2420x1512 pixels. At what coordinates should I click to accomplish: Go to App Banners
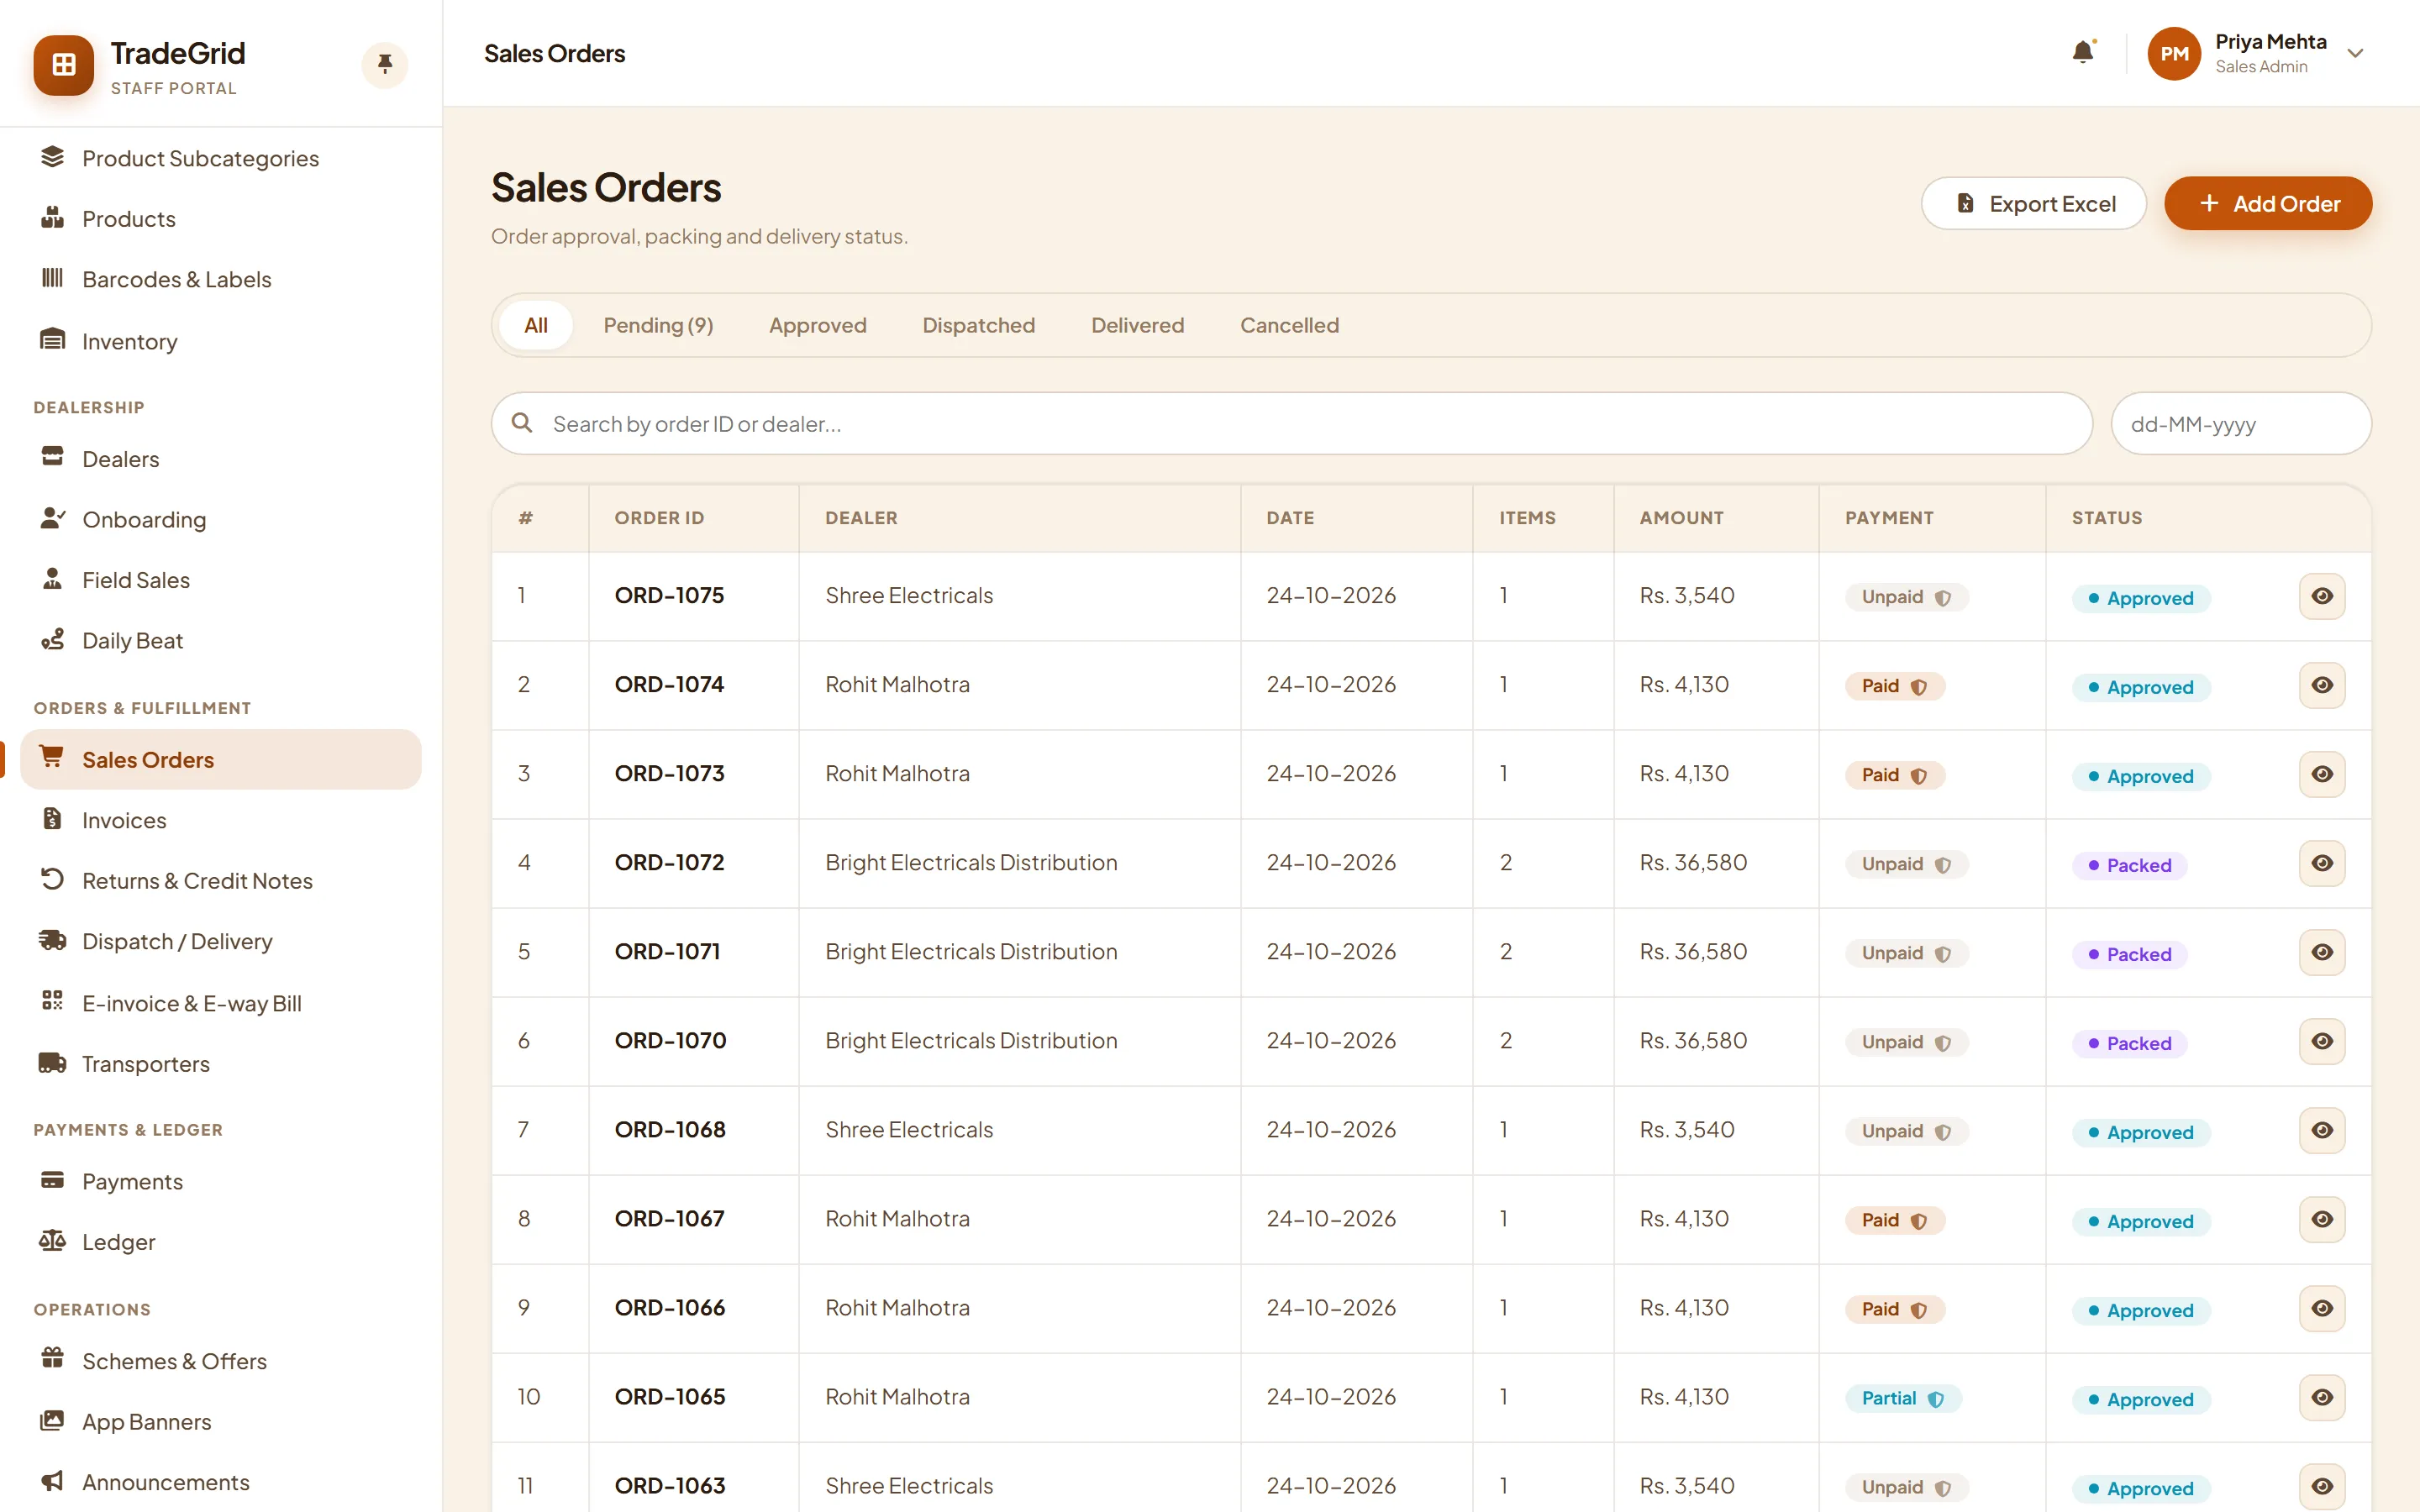[221, 1421]
